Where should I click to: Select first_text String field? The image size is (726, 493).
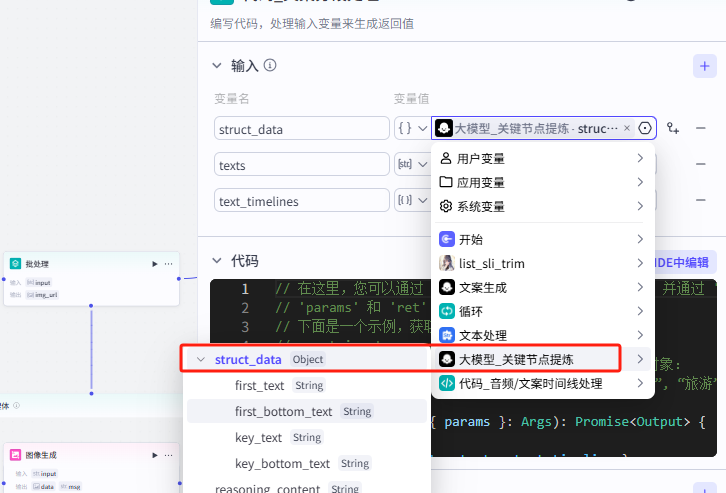307,385
